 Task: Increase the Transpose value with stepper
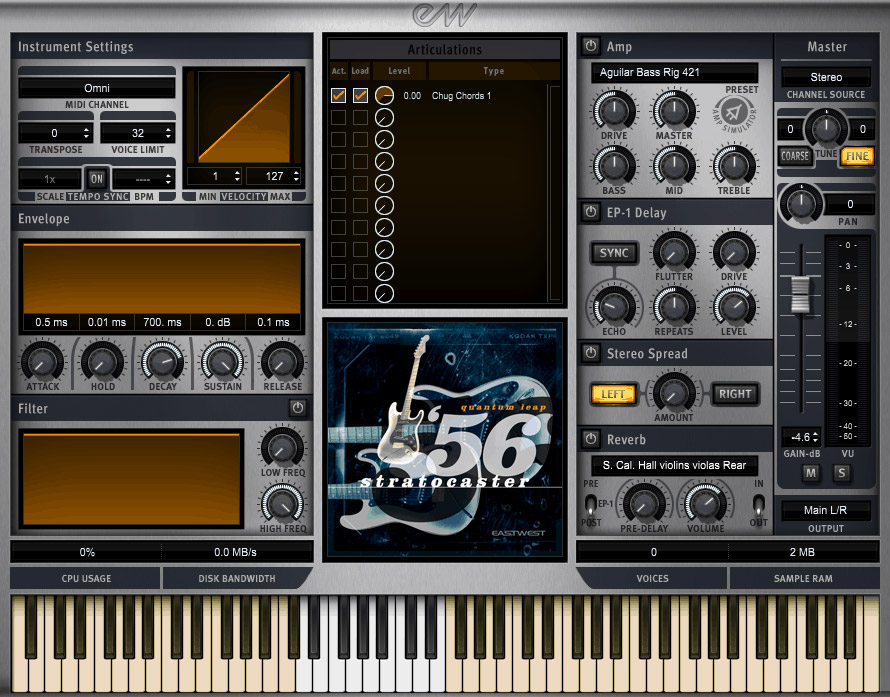point(86,129)
